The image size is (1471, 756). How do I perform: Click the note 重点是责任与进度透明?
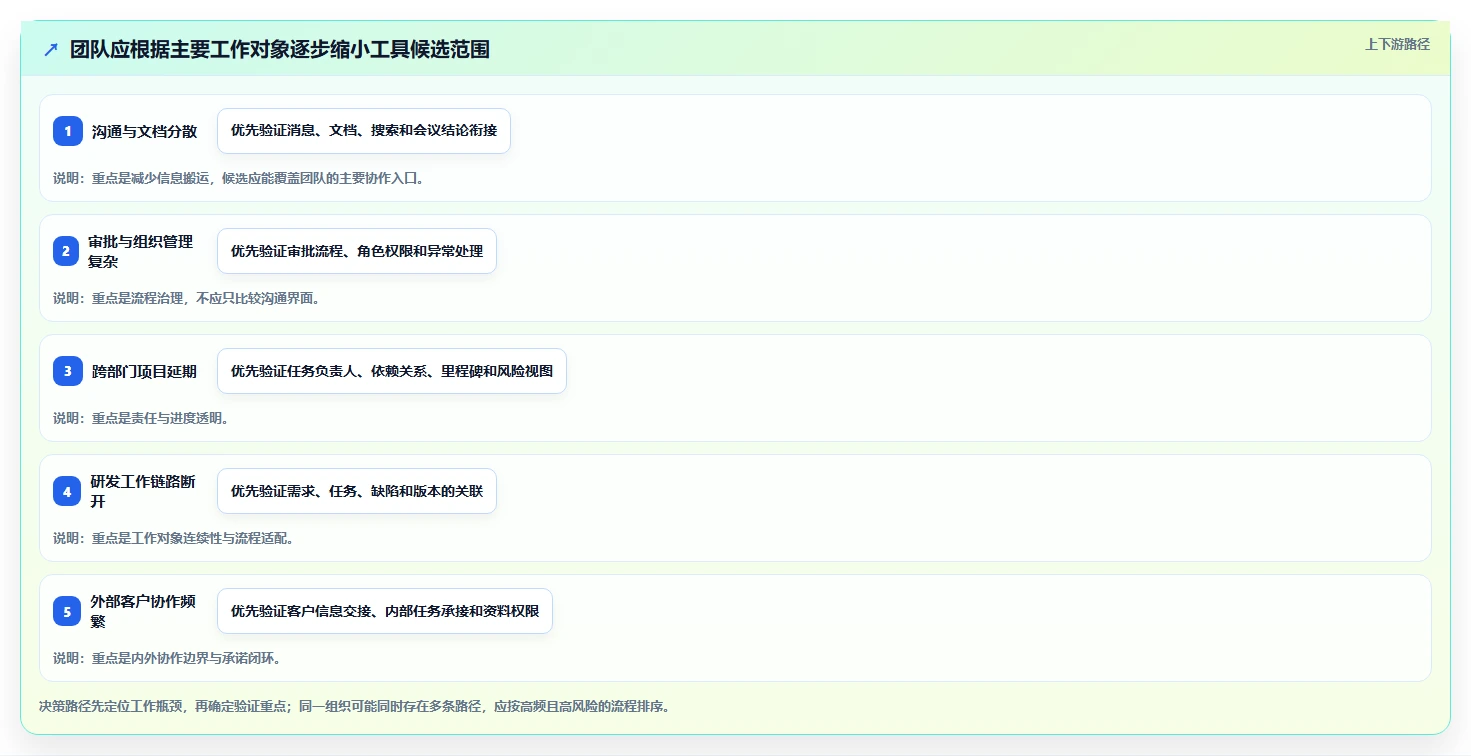141,418
